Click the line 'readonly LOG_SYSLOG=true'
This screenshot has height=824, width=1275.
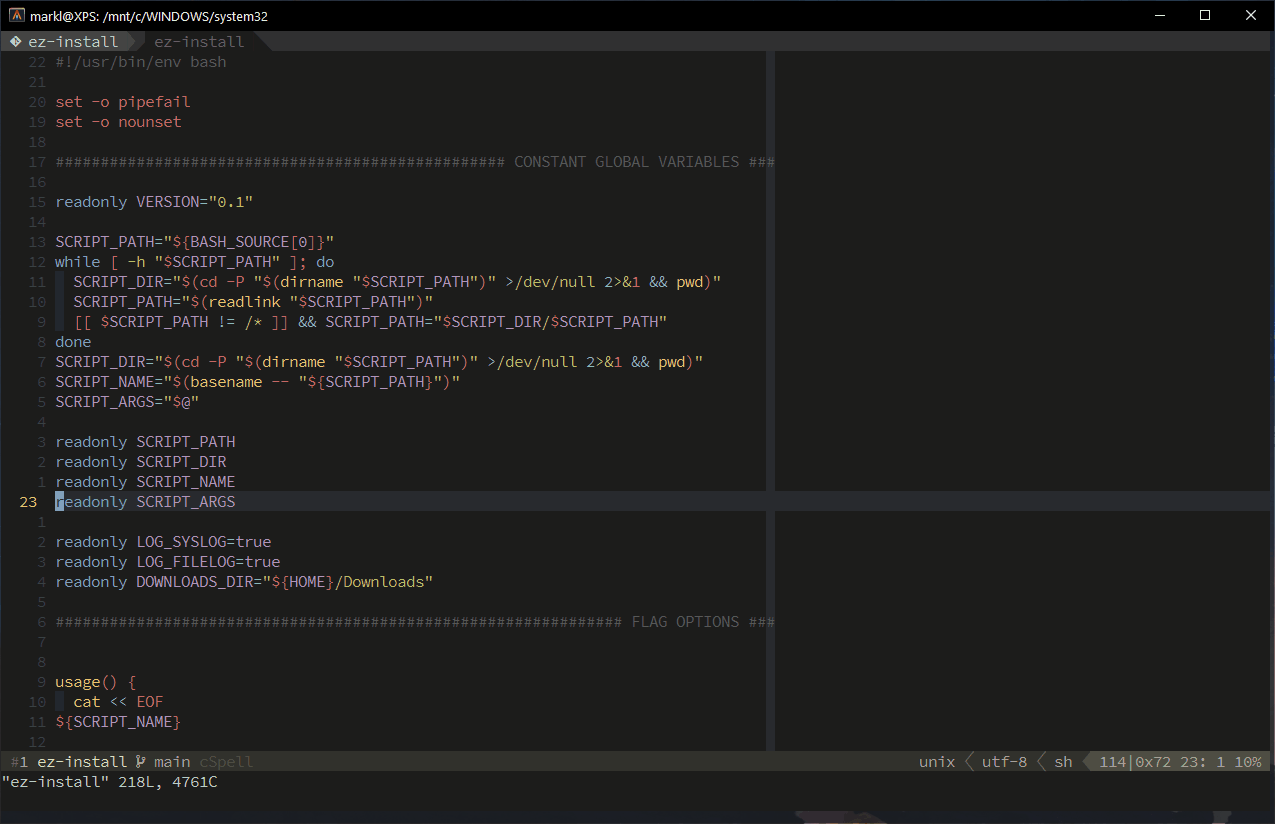click(x=163, y=542)
